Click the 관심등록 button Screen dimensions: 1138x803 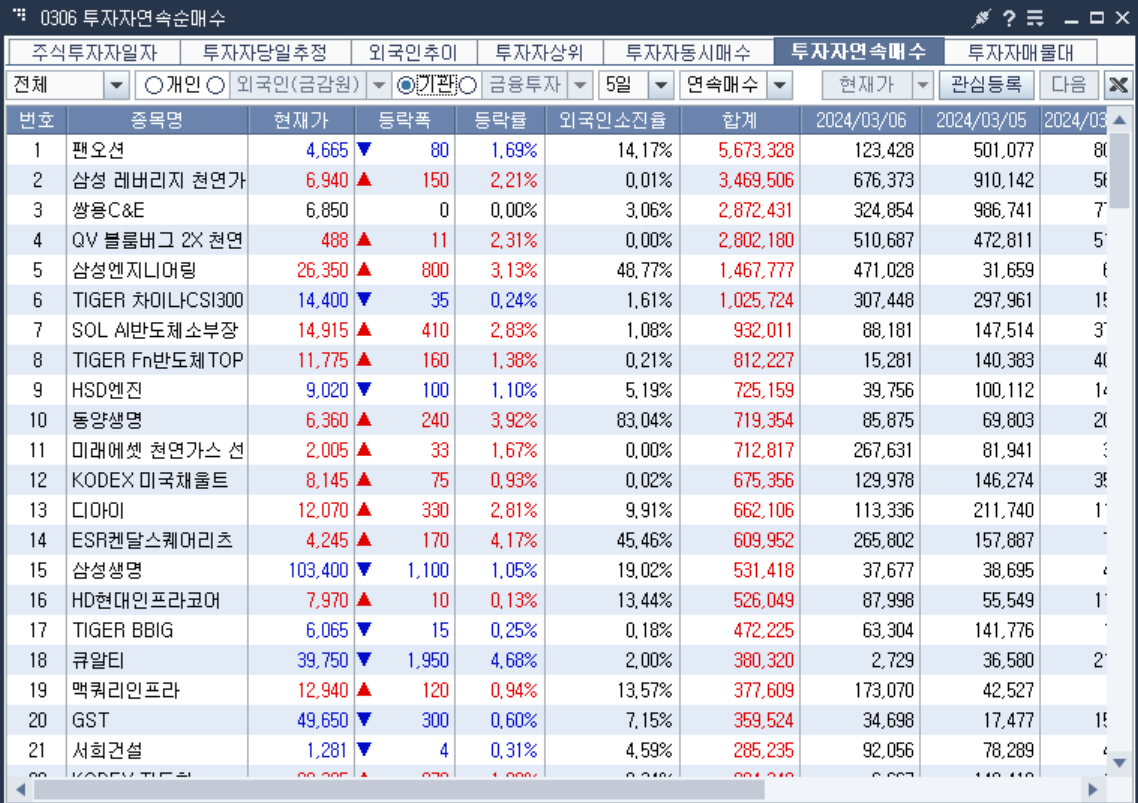[x=986, y=86]
